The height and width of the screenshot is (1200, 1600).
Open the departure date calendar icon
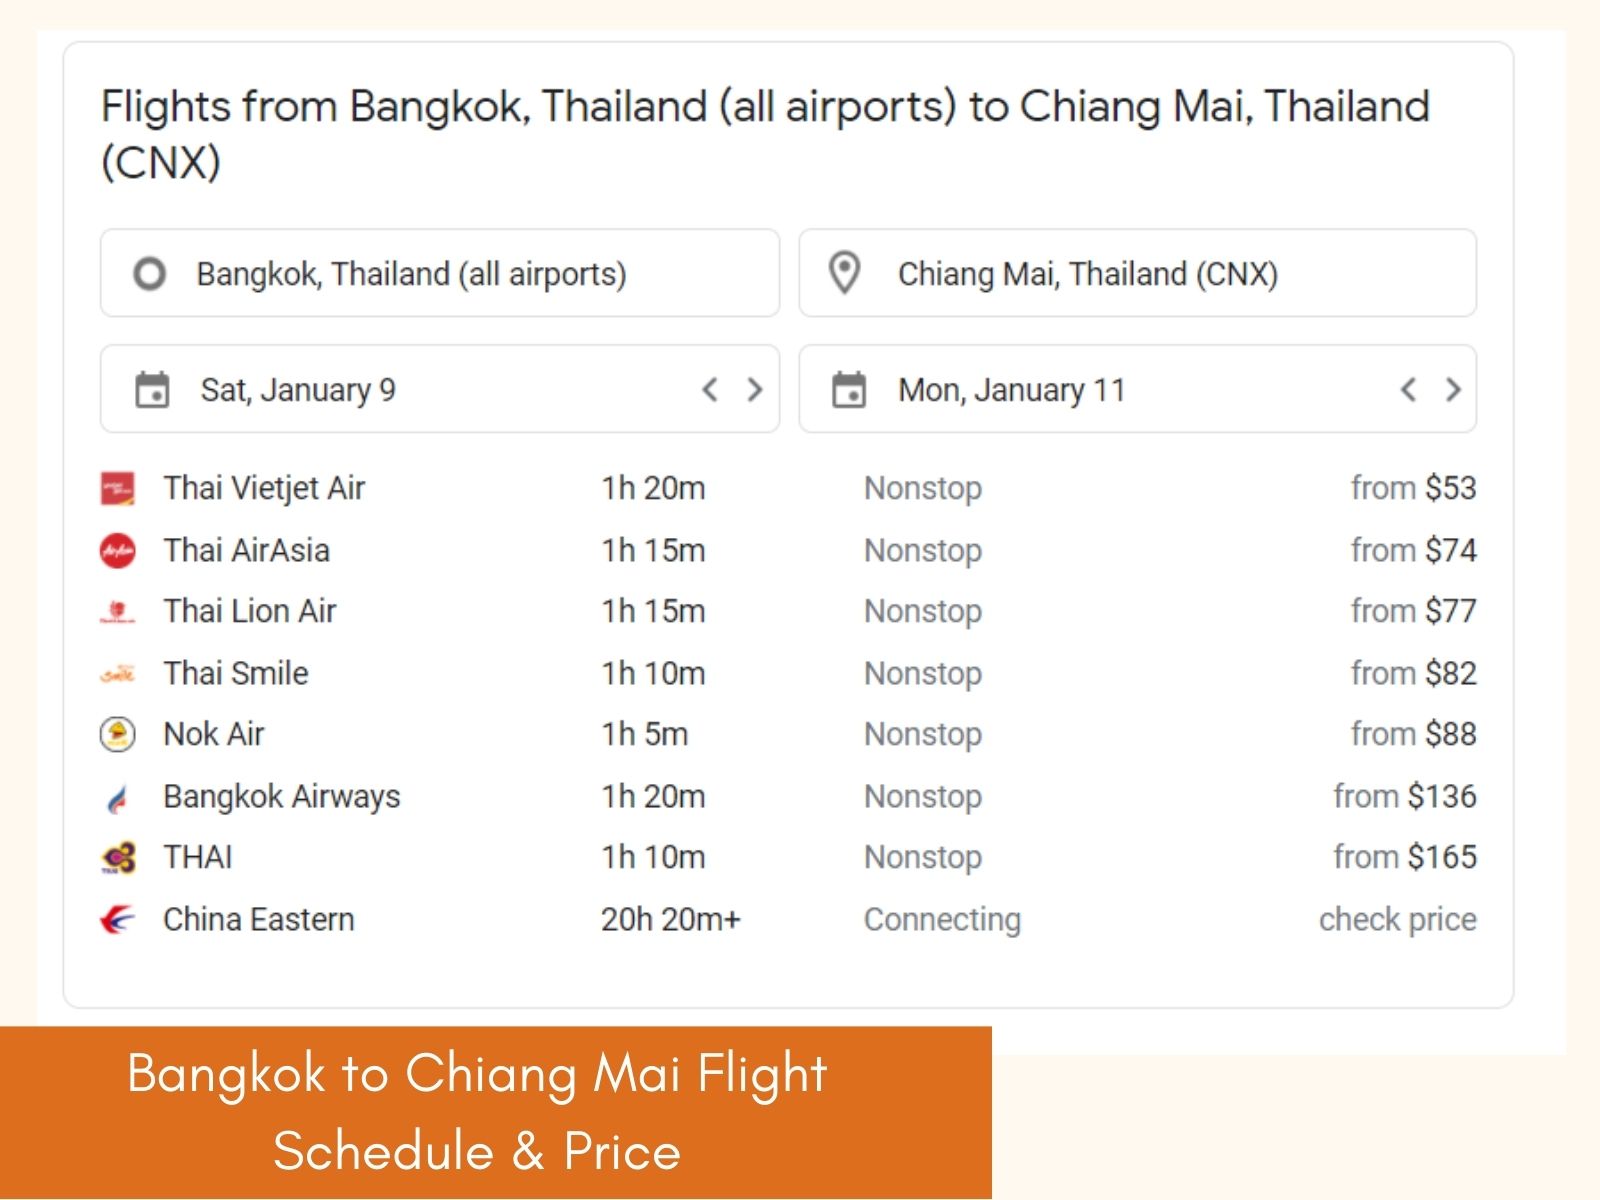coord(151,389)
